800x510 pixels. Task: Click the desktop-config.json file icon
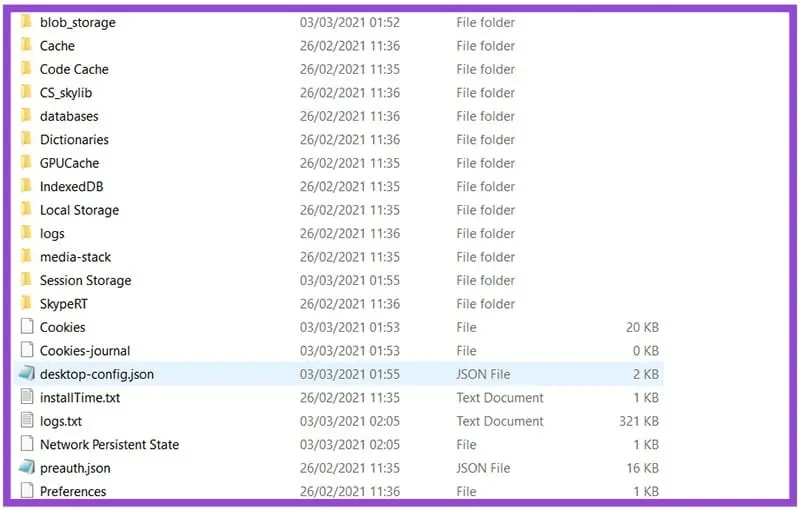27,374
